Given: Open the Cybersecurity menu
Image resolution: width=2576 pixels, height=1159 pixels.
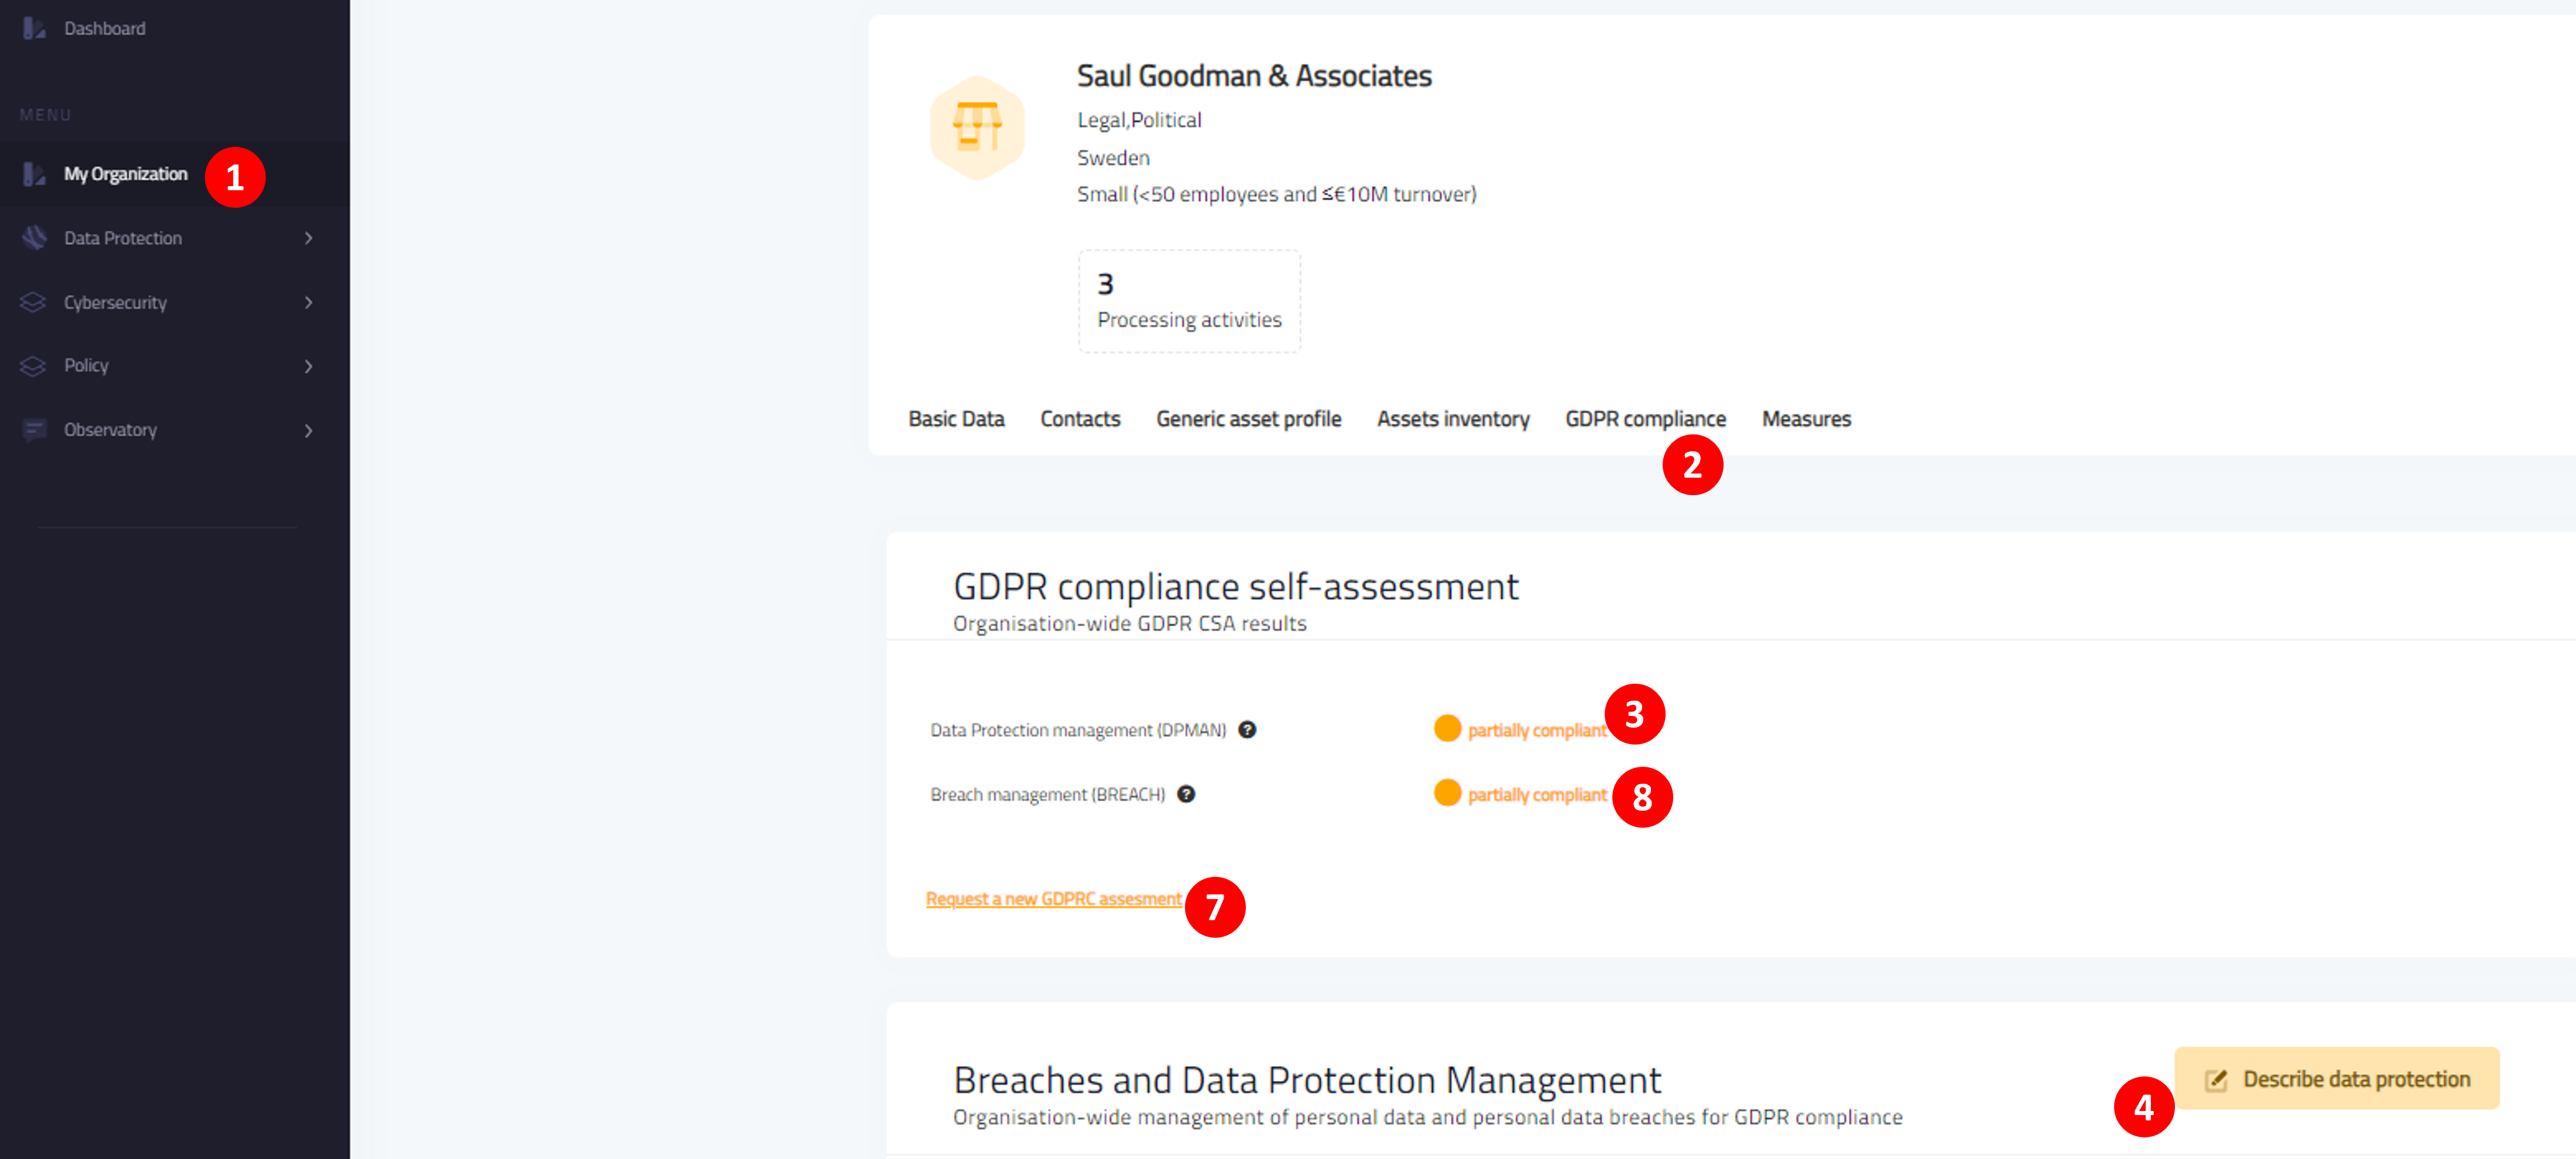Looking at the screenshot, I should (x=115, y=302).
